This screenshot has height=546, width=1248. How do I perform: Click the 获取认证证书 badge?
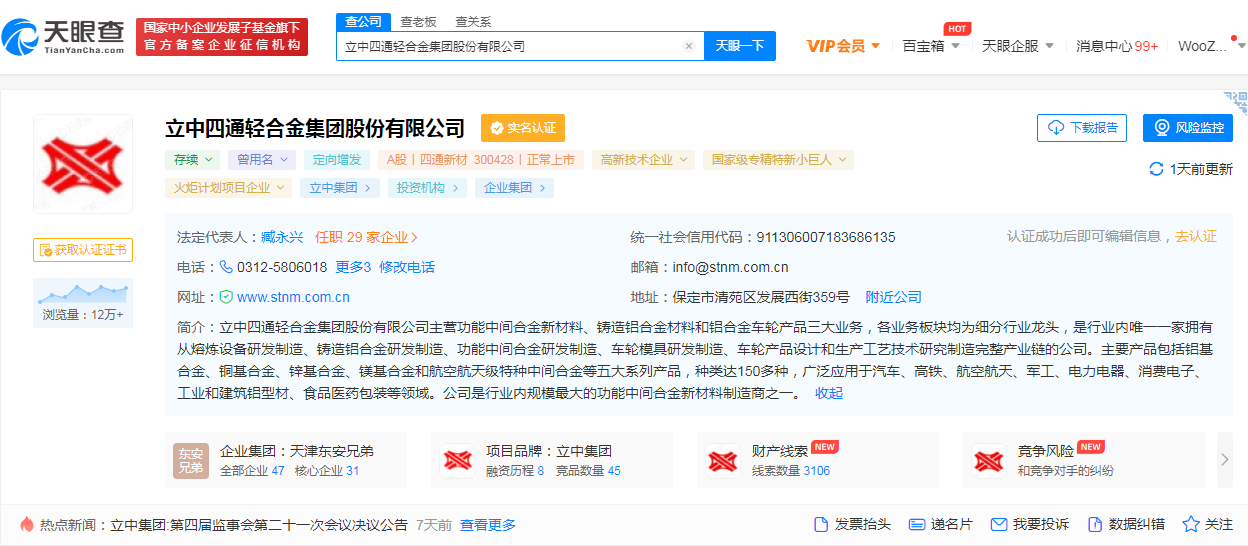click(83, 250)
